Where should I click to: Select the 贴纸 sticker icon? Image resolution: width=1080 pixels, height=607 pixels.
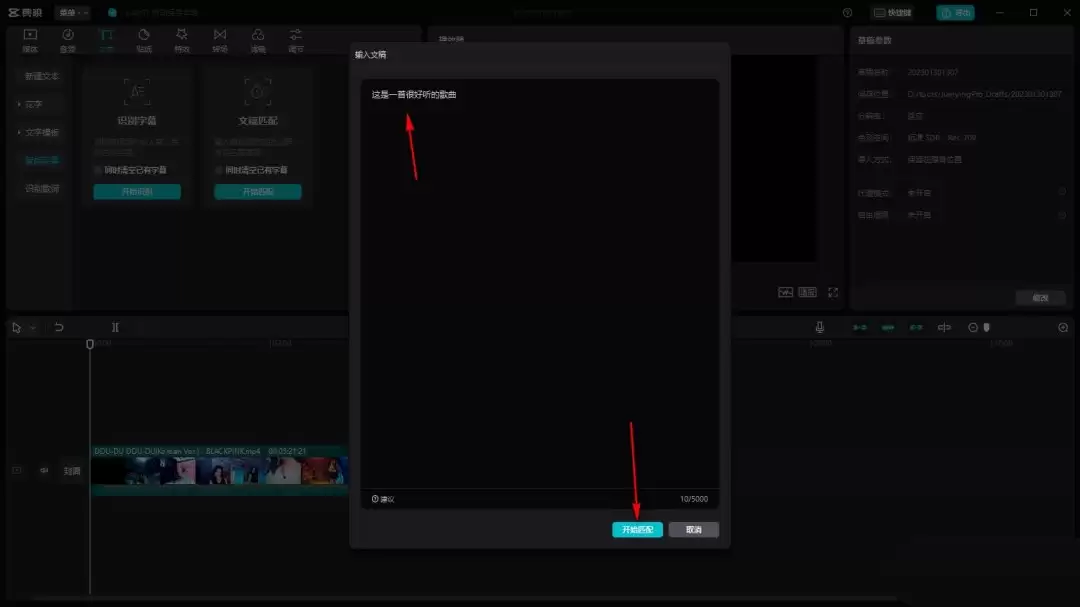tap(144, 40)
